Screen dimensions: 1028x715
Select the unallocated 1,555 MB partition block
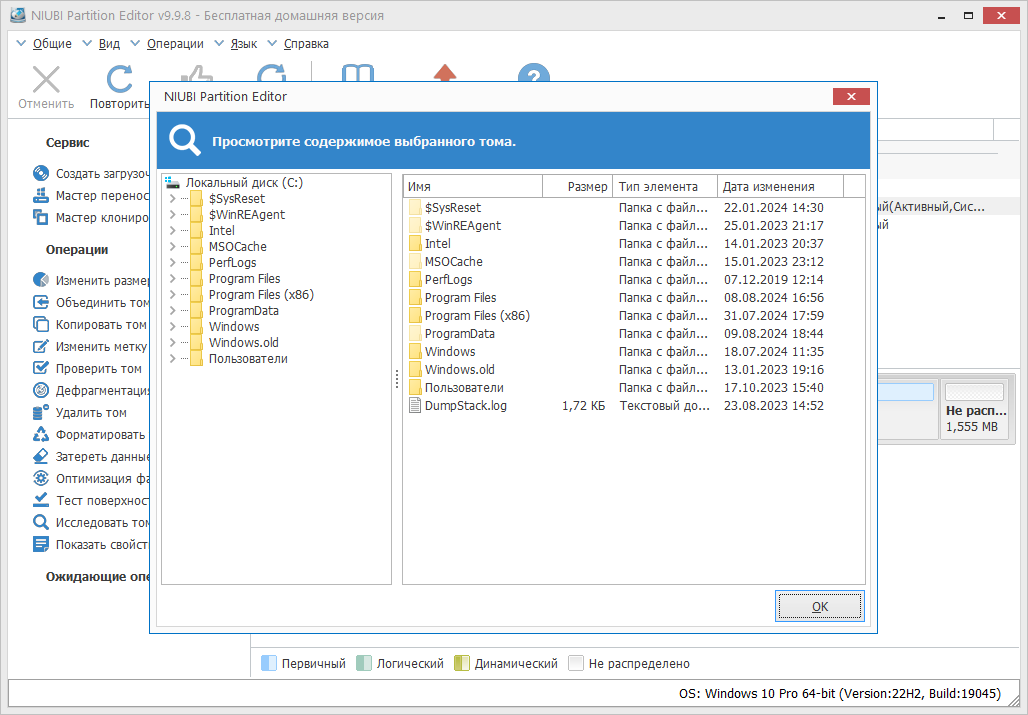click(974, 412)
